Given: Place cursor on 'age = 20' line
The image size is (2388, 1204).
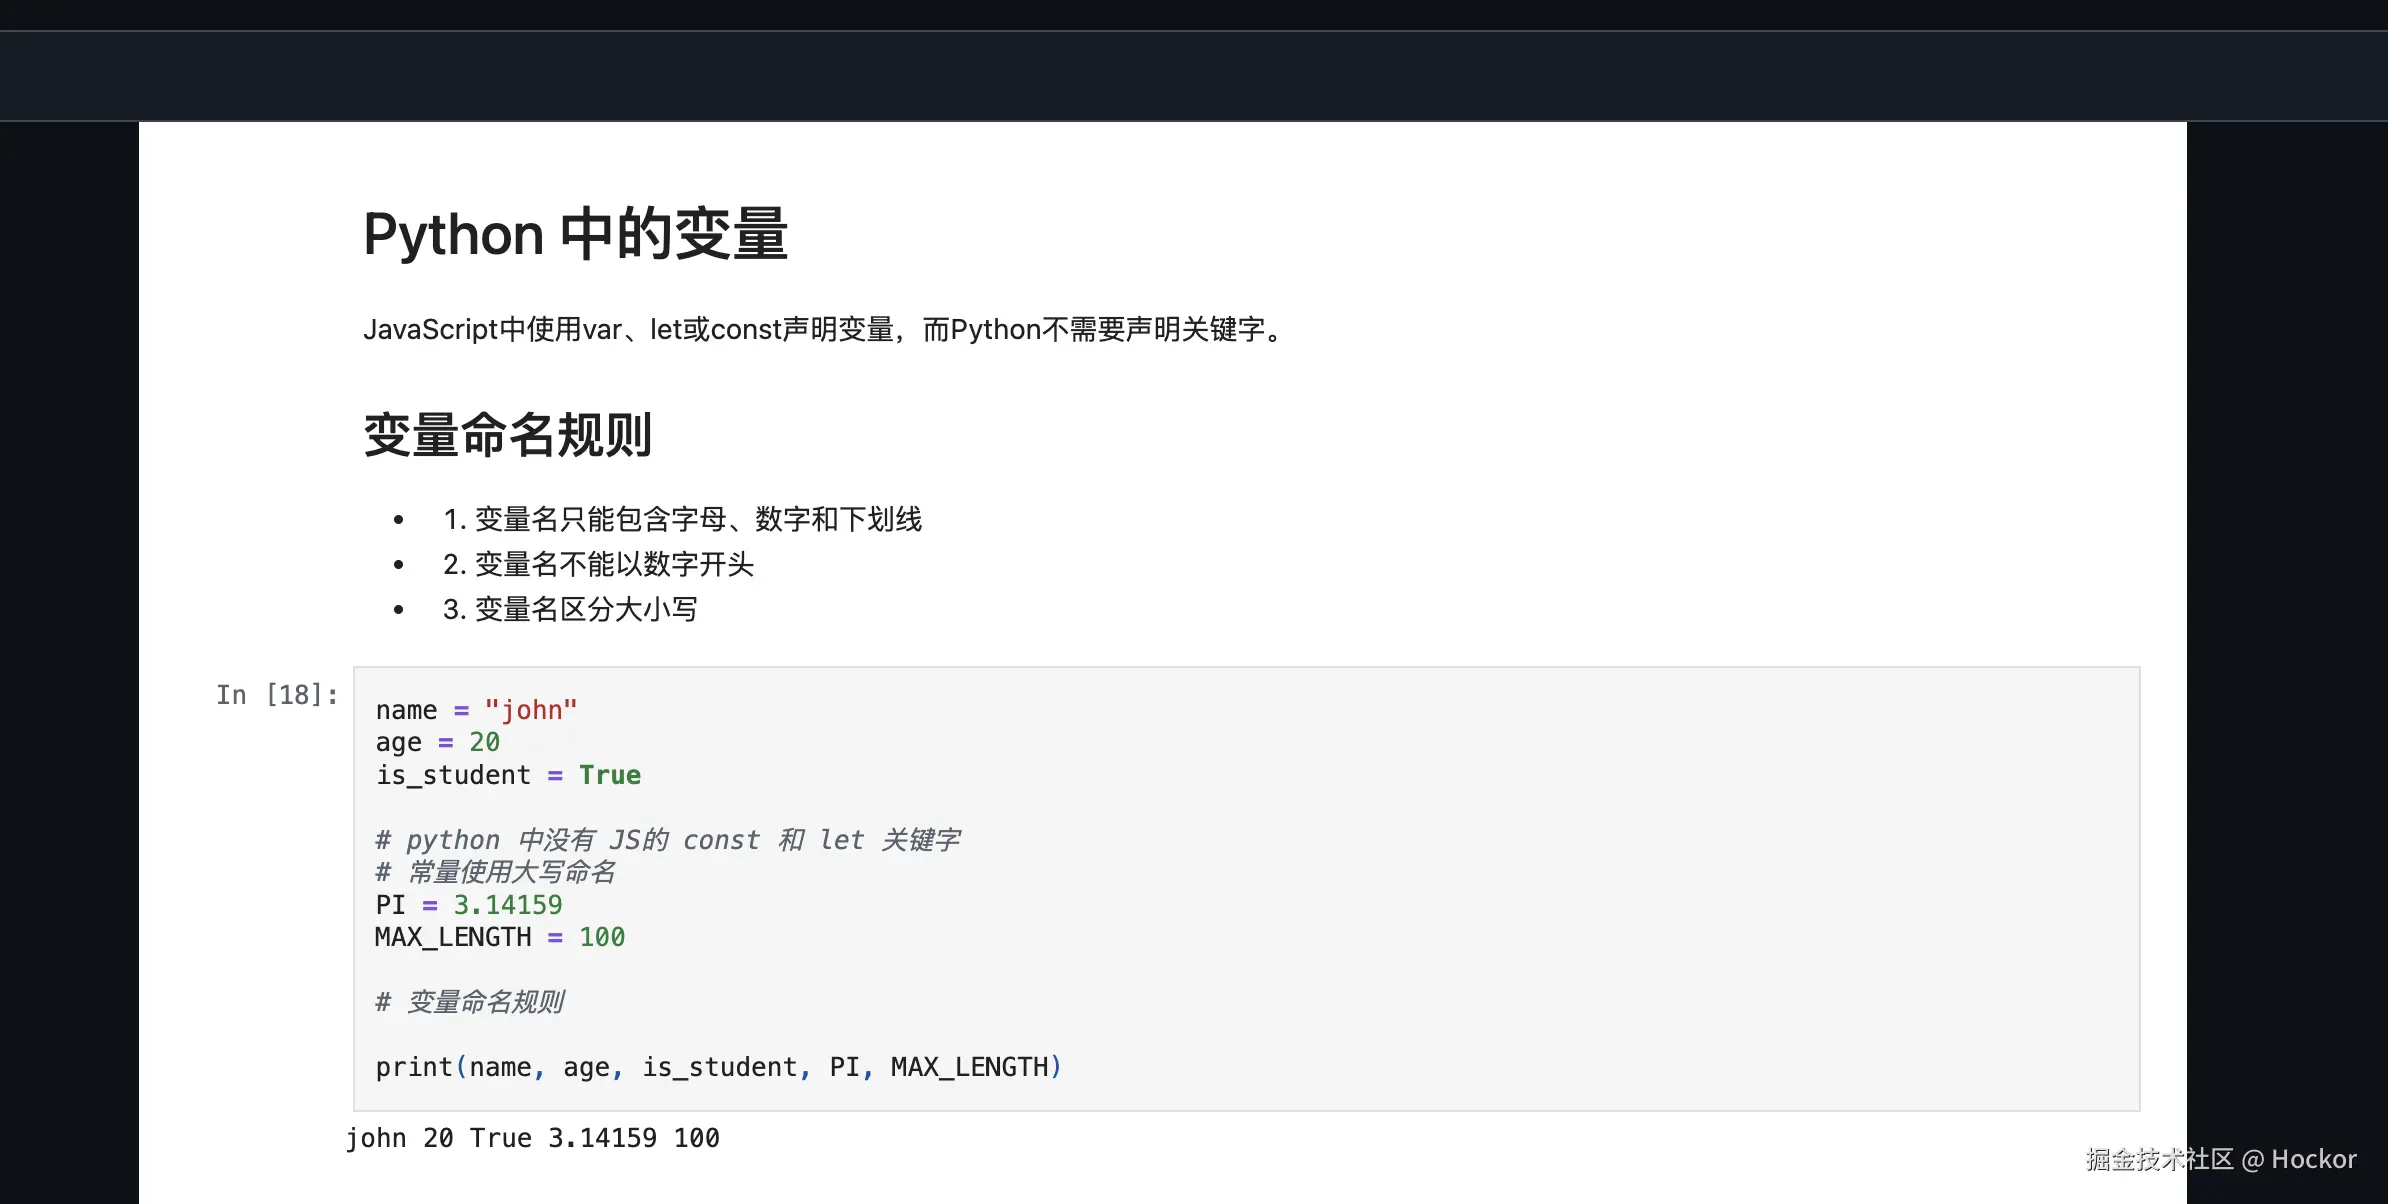Looking at the screenshot, I should pos(436,742).
